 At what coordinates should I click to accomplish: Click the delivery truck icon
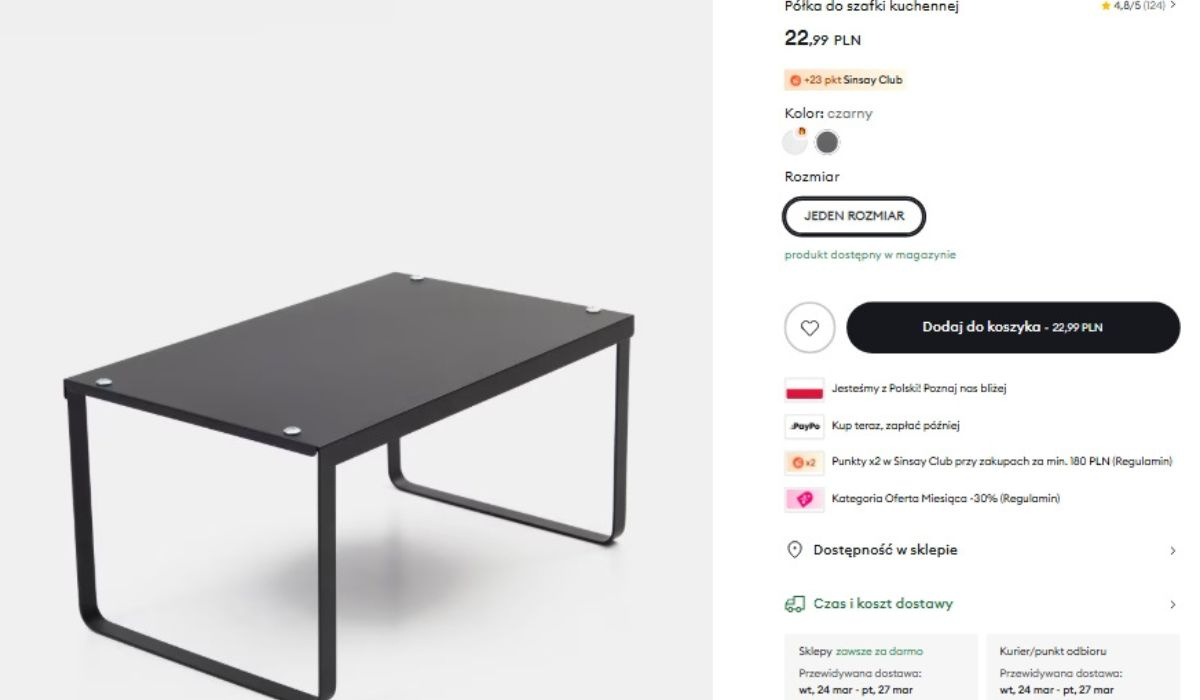coord(796,604)
